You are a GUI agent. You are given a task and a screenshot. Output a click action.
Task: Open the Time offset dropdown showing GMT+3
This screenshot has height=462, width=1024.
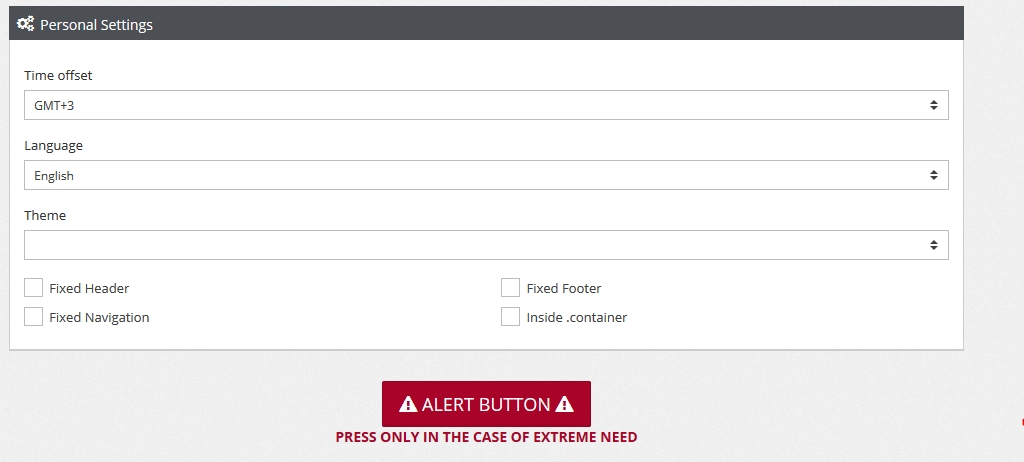480,105
